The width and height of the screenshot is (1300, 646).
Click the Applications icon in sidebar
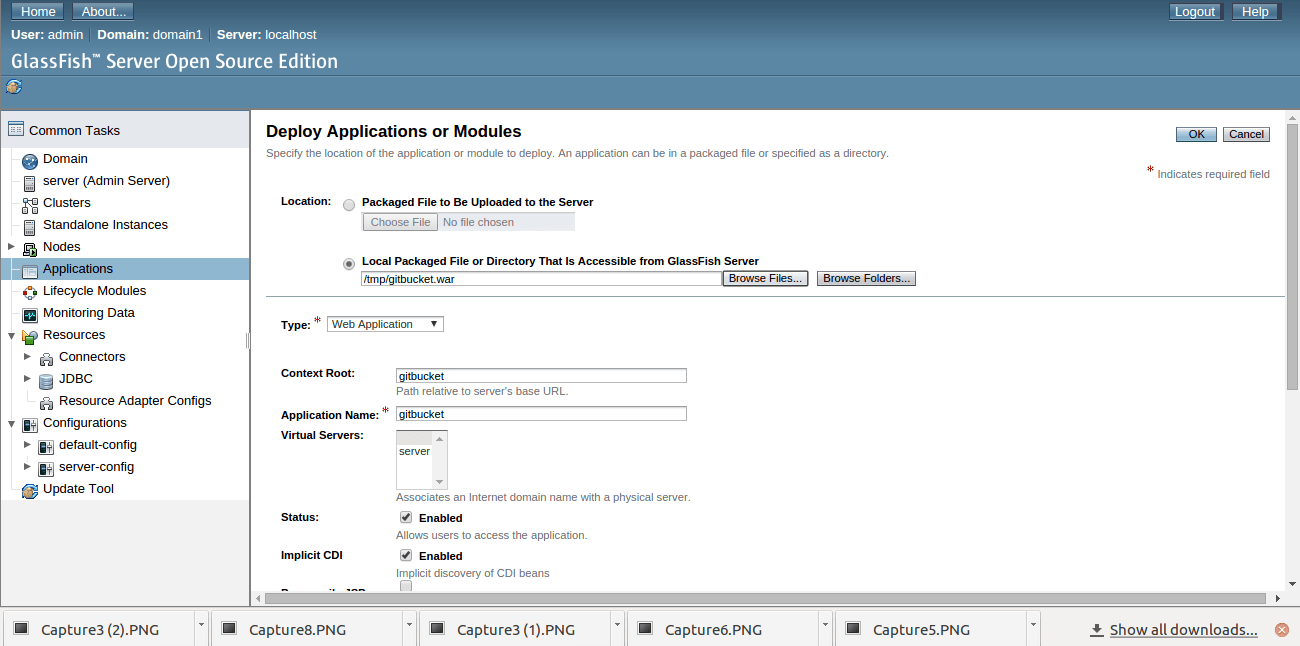point(30,270)
